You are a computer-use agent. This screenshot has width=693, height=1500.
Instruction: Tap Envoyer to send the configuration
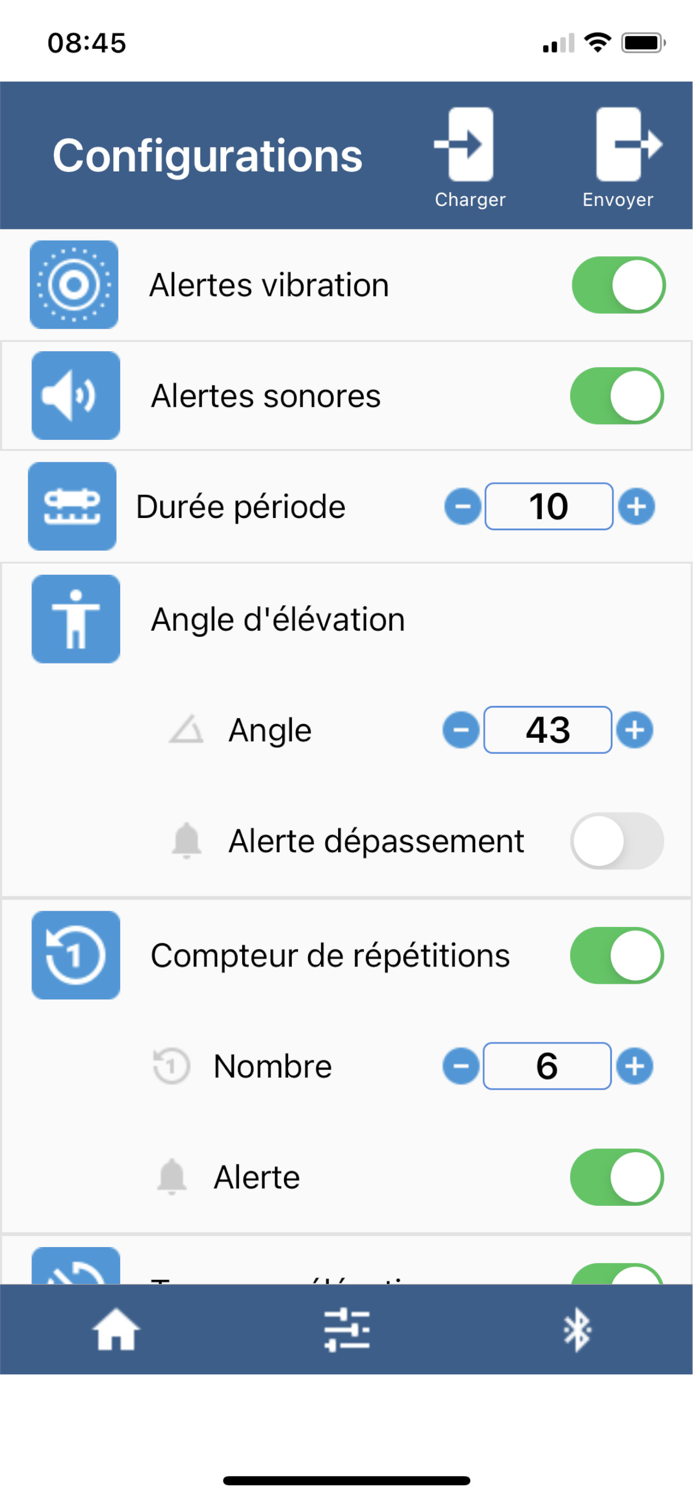point(618,150)
